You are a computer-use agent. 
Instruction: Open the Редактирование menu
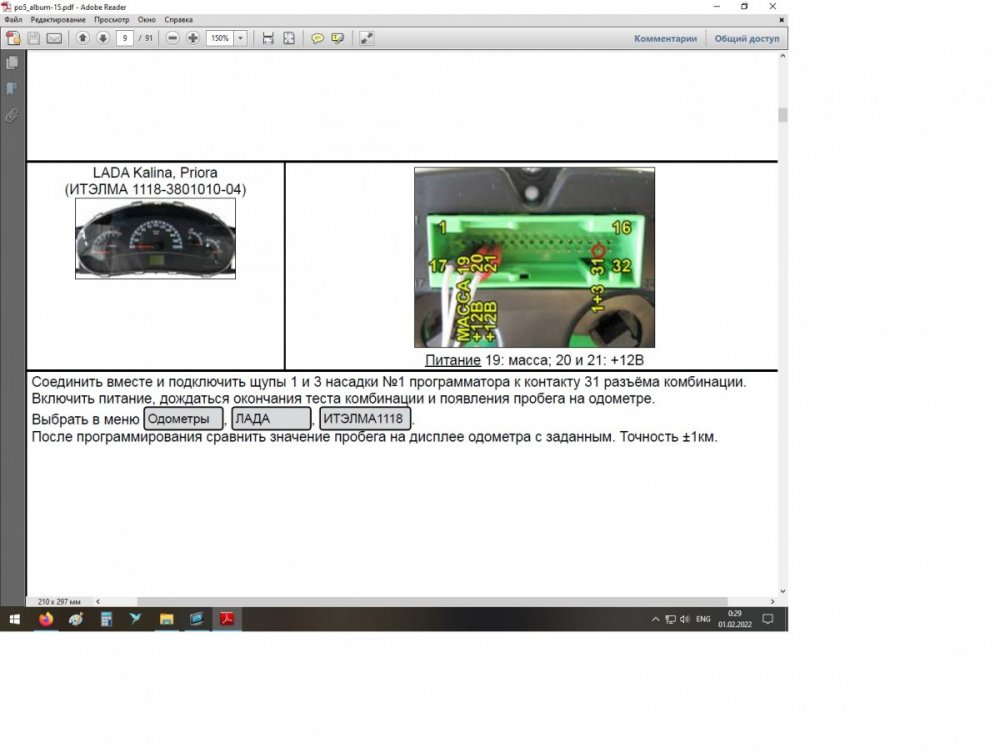58,20
